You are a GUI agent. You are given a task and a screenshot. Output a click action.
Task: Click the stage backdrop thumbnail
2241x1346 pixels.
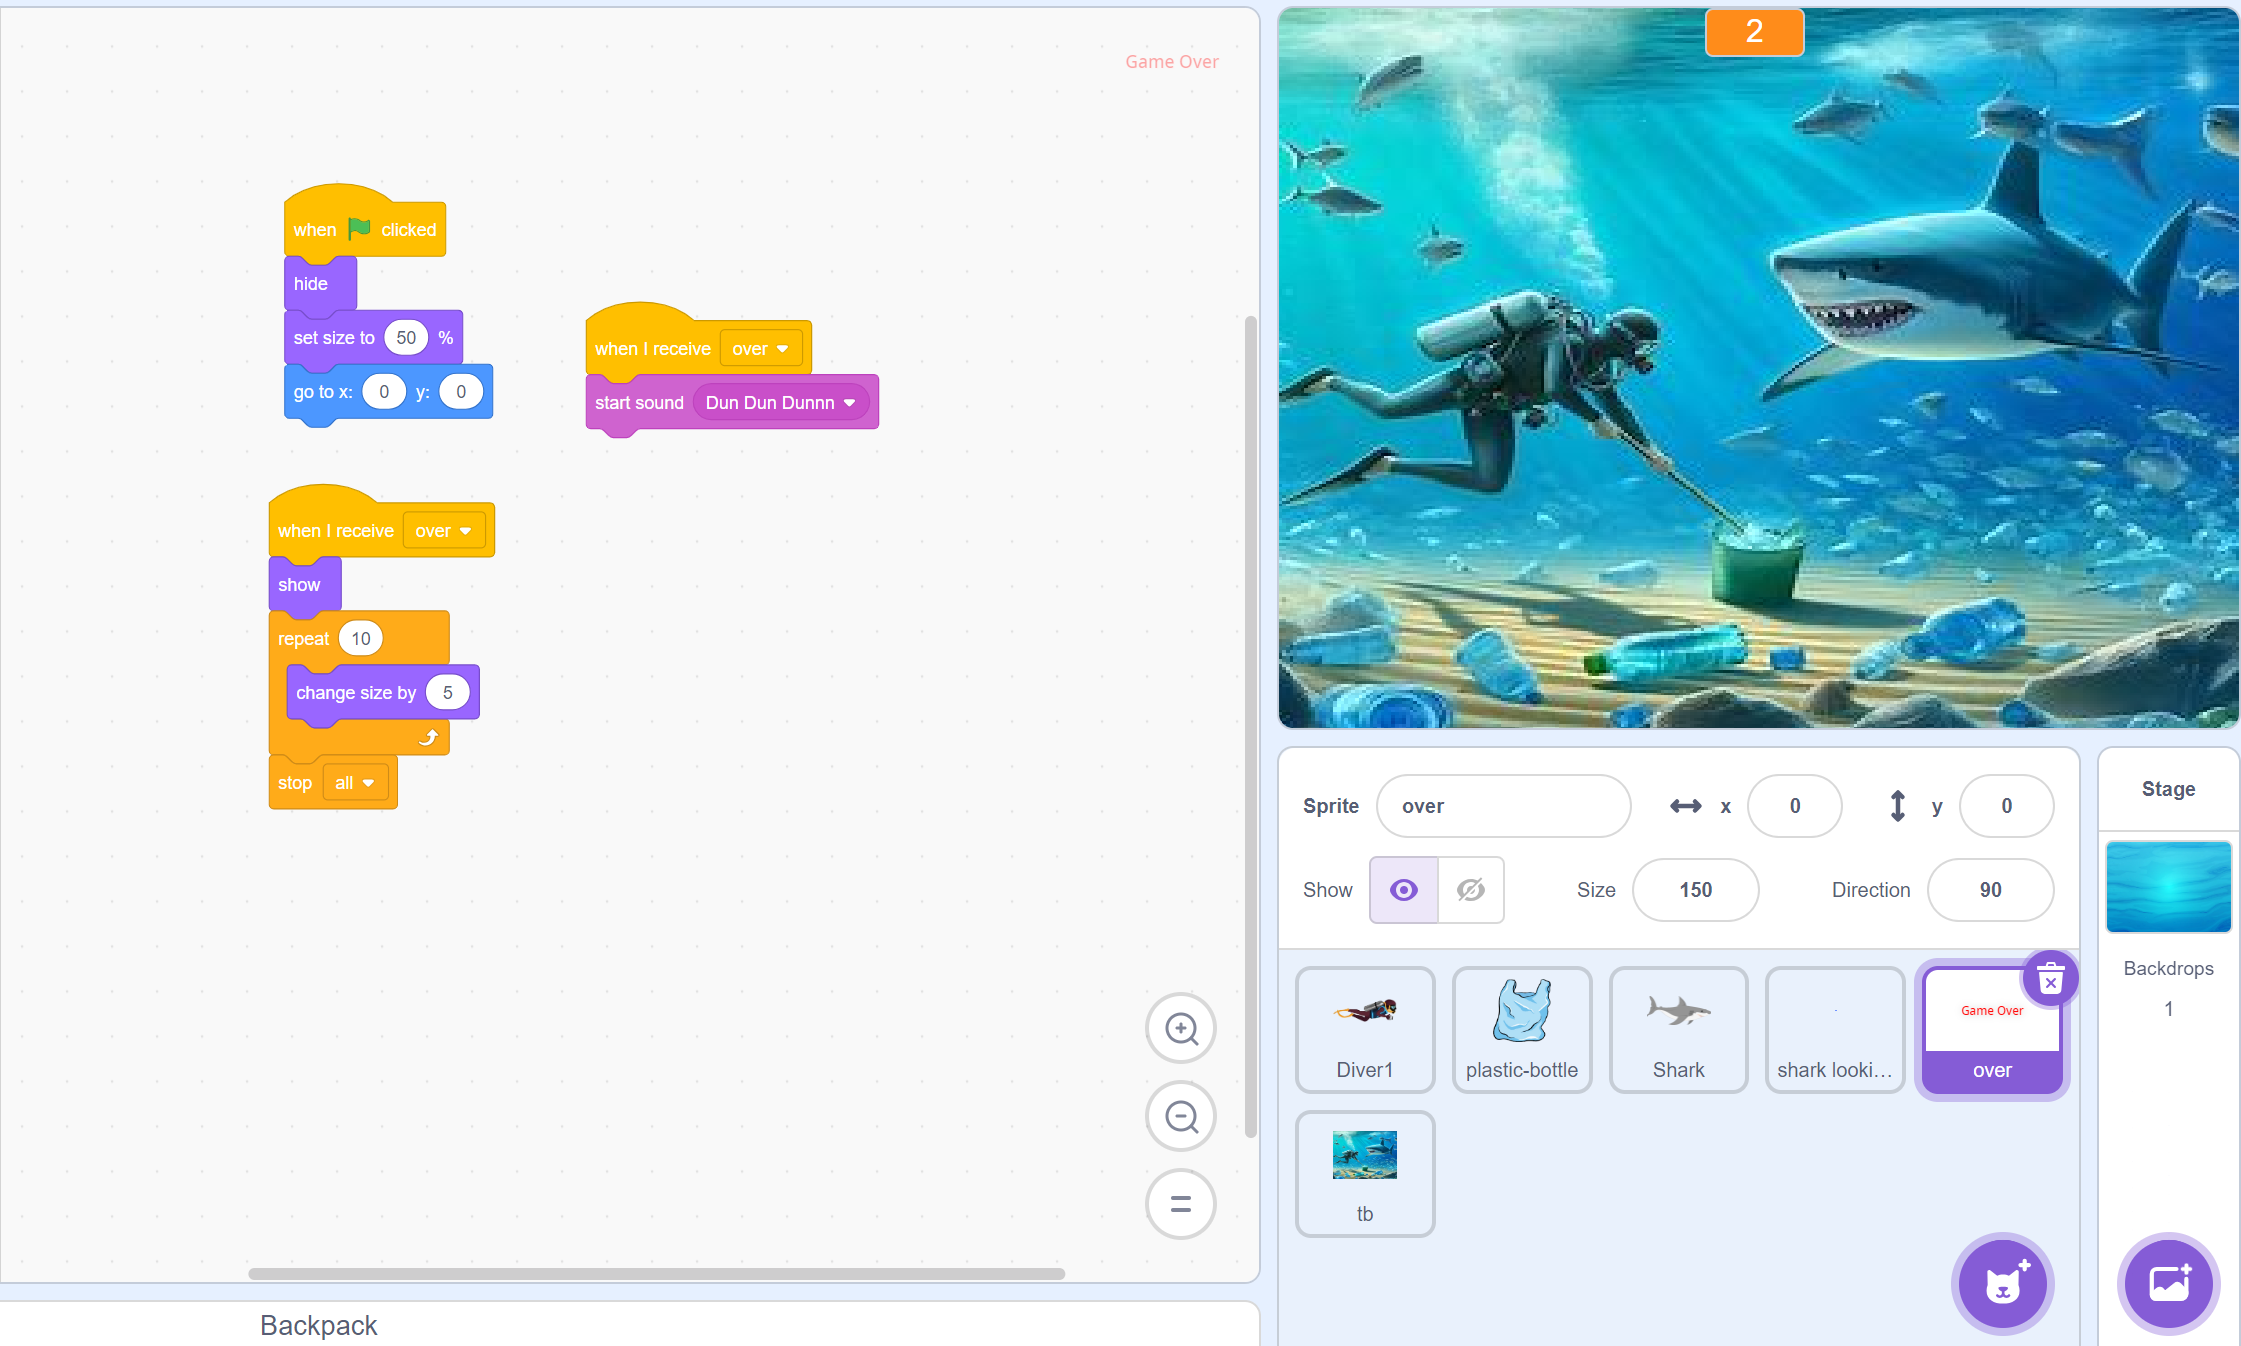click(2168, 887)
